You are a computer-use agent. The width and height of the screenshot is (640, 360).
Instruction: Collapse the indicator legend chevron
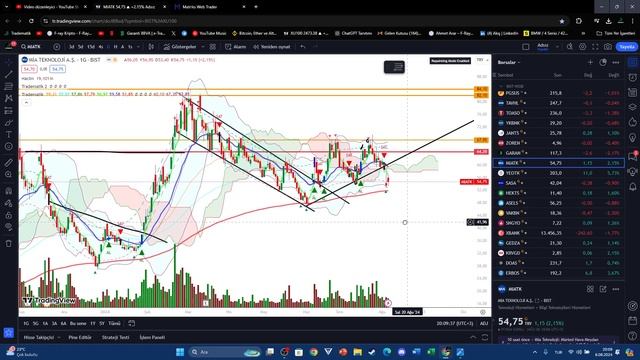pos(26,102)
